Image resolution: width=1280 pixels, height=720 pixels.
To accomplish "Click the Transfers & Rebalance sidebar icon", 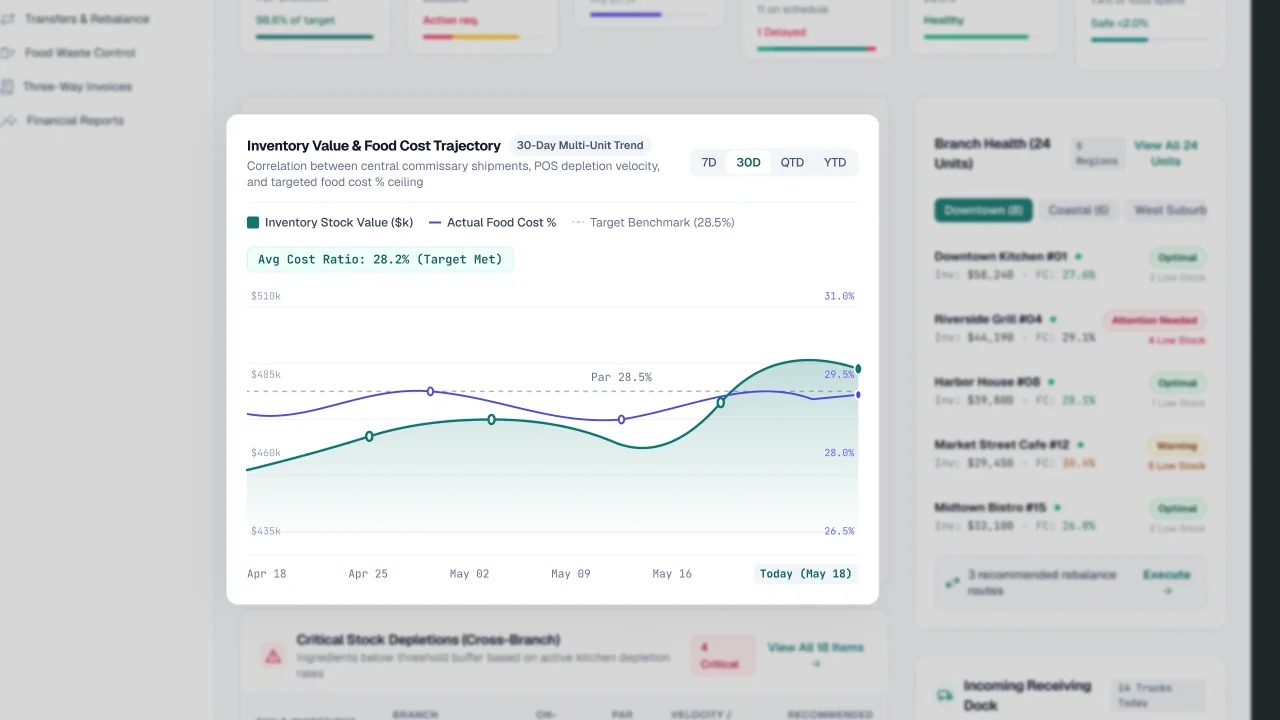I will coord(8,19).
